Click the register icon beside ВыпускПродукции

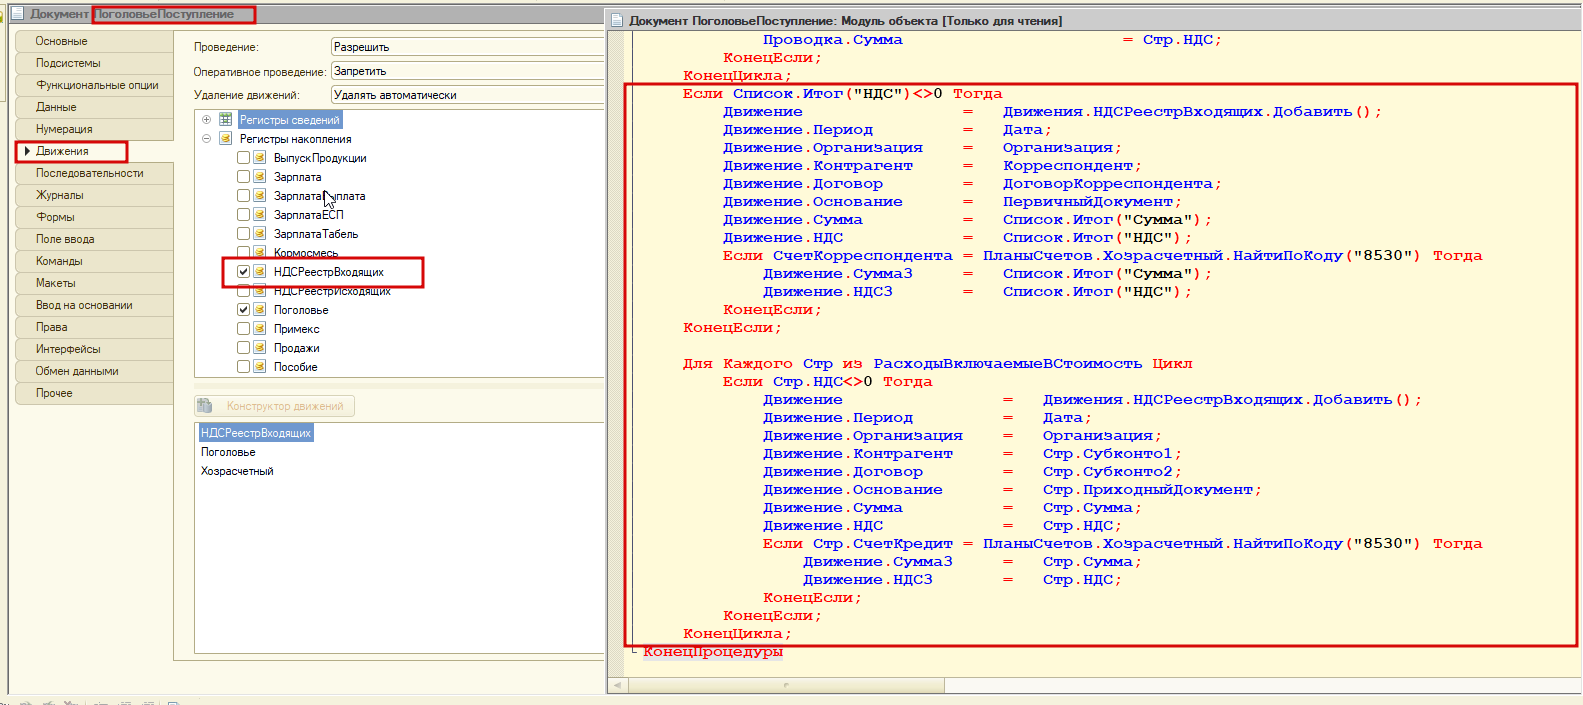click(x=260, y=158)
